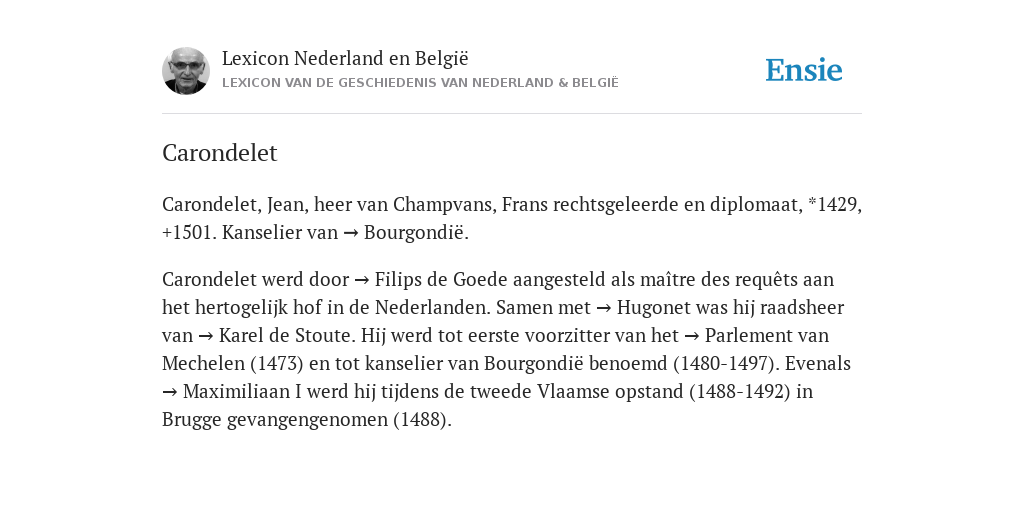The height and width of the screenshot is (512, 1024).
Task: Open the Ensie logo
Action: coord(804,70)
